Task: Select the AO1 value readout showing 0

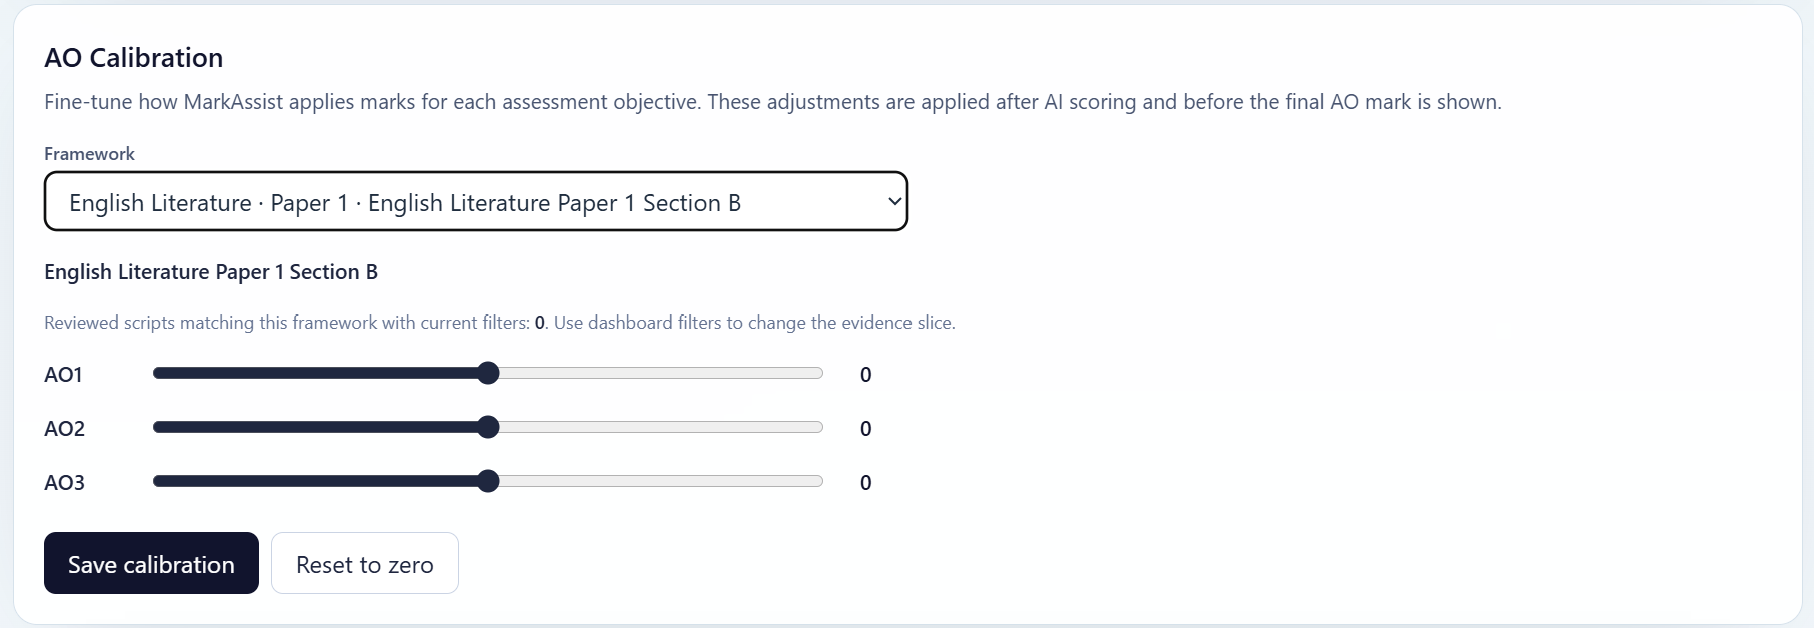Action: coord(865,374)
